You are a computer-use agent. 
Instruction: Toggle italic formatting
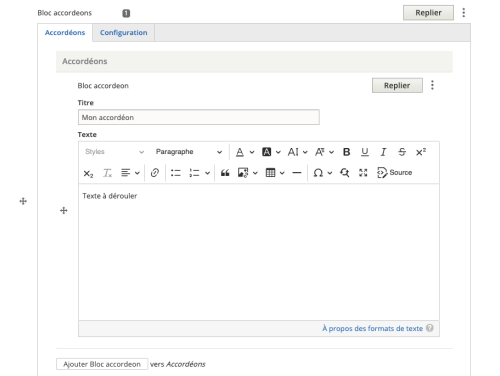383,152
